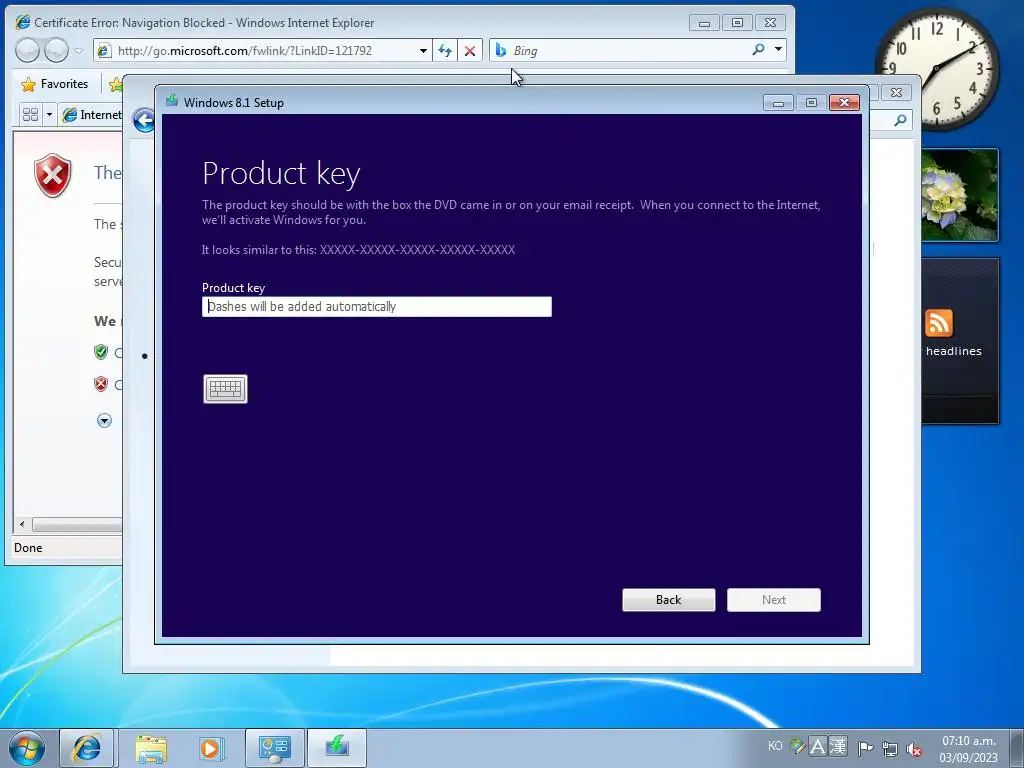Image resolution: width=1024 pixels, height=768 pixels.
Task: Select the Internet Explorer page tab
Action: pyautogui.click(x=91, y=115)
